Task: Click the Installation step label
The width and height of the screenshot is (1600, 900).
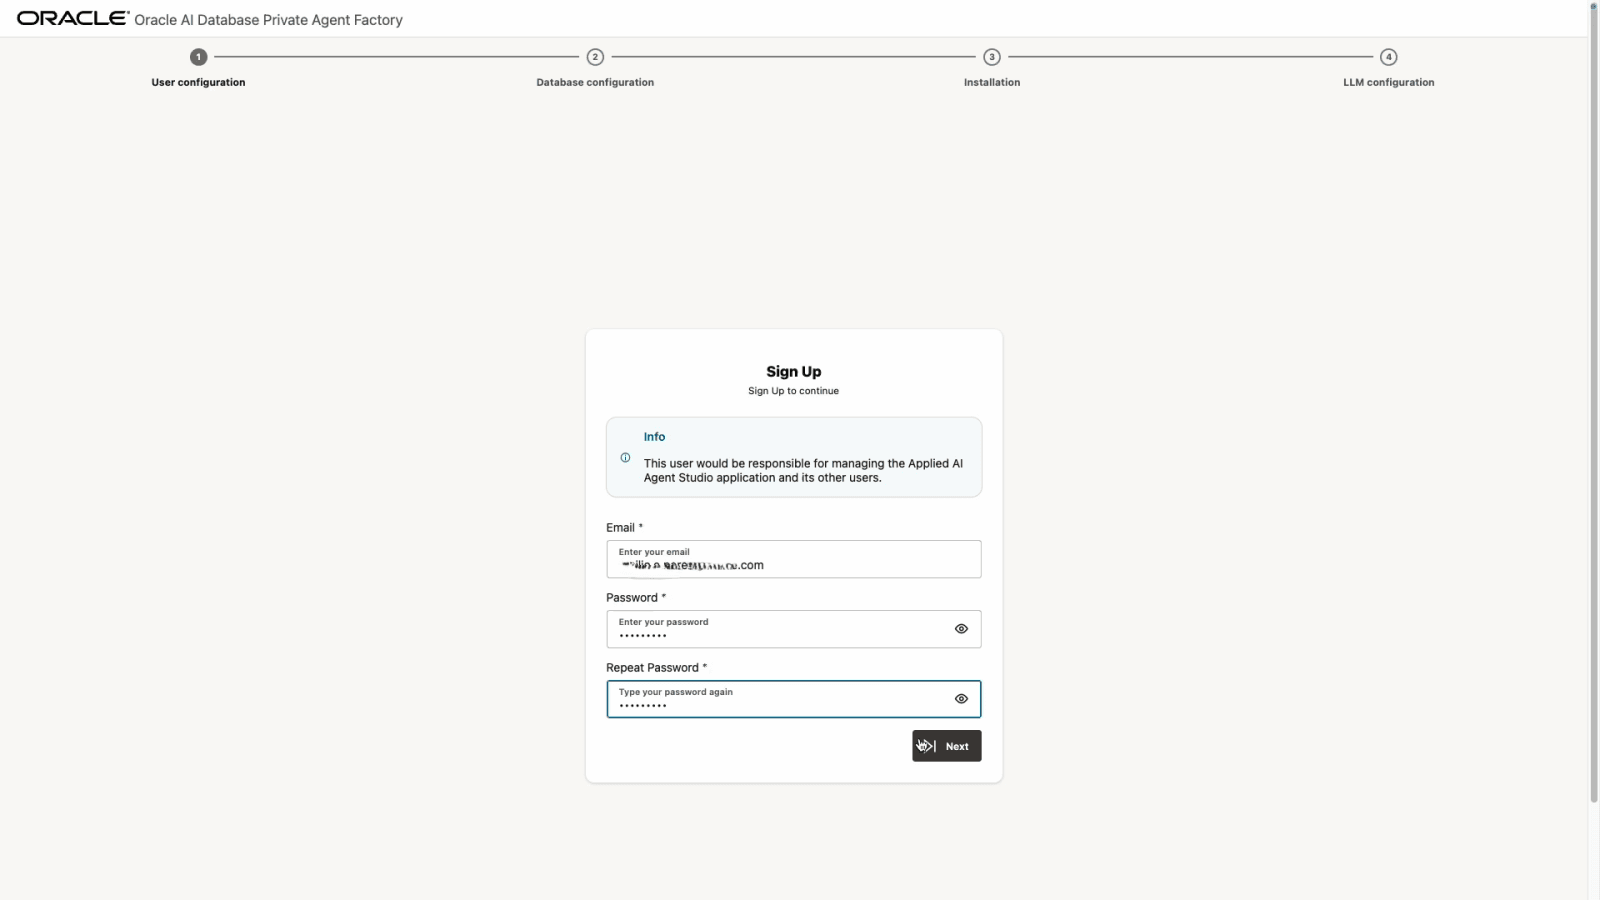Action: pos(991,82)
